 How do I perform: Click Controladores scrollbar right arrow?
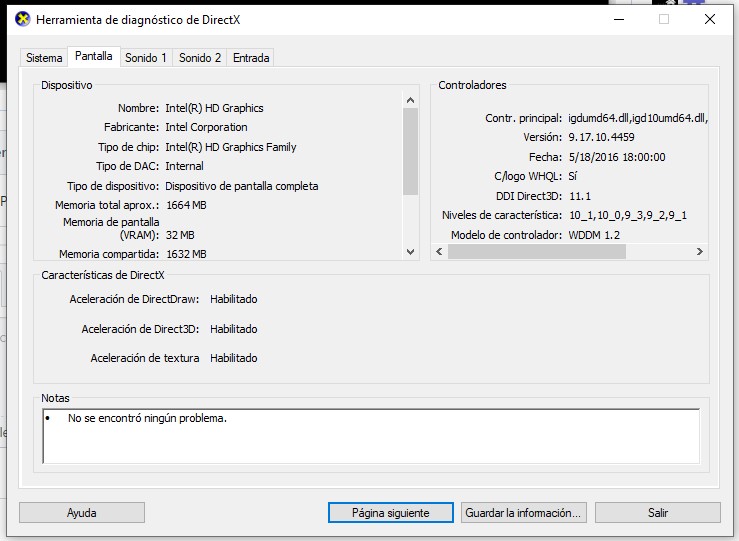pyautogui.click(x=700, y=252)
